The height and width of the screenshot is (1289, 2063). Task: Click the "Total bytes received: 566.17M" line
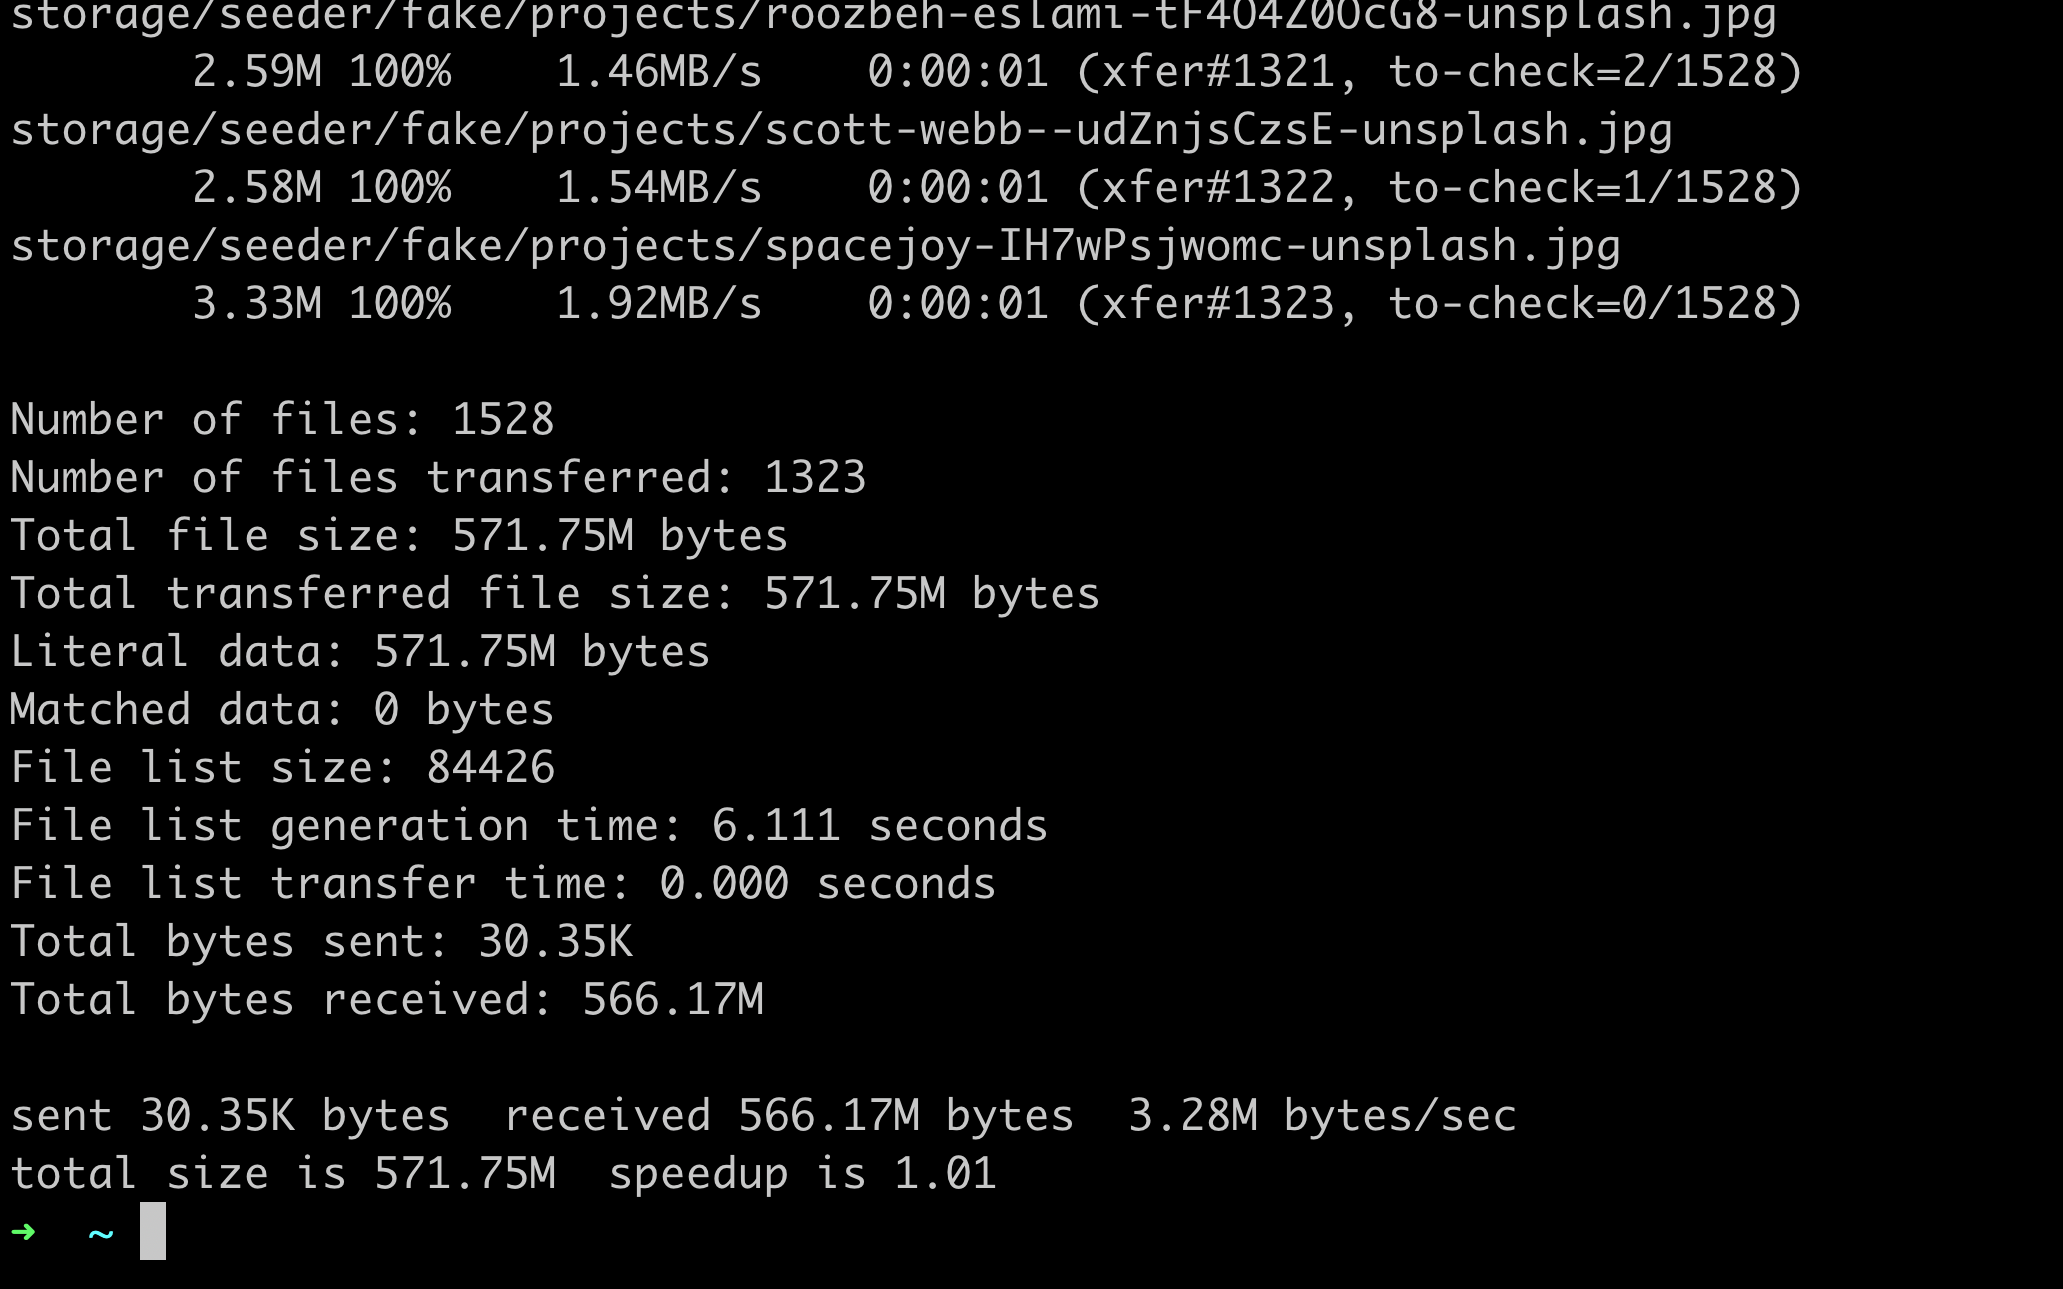tap(387, 1000)
